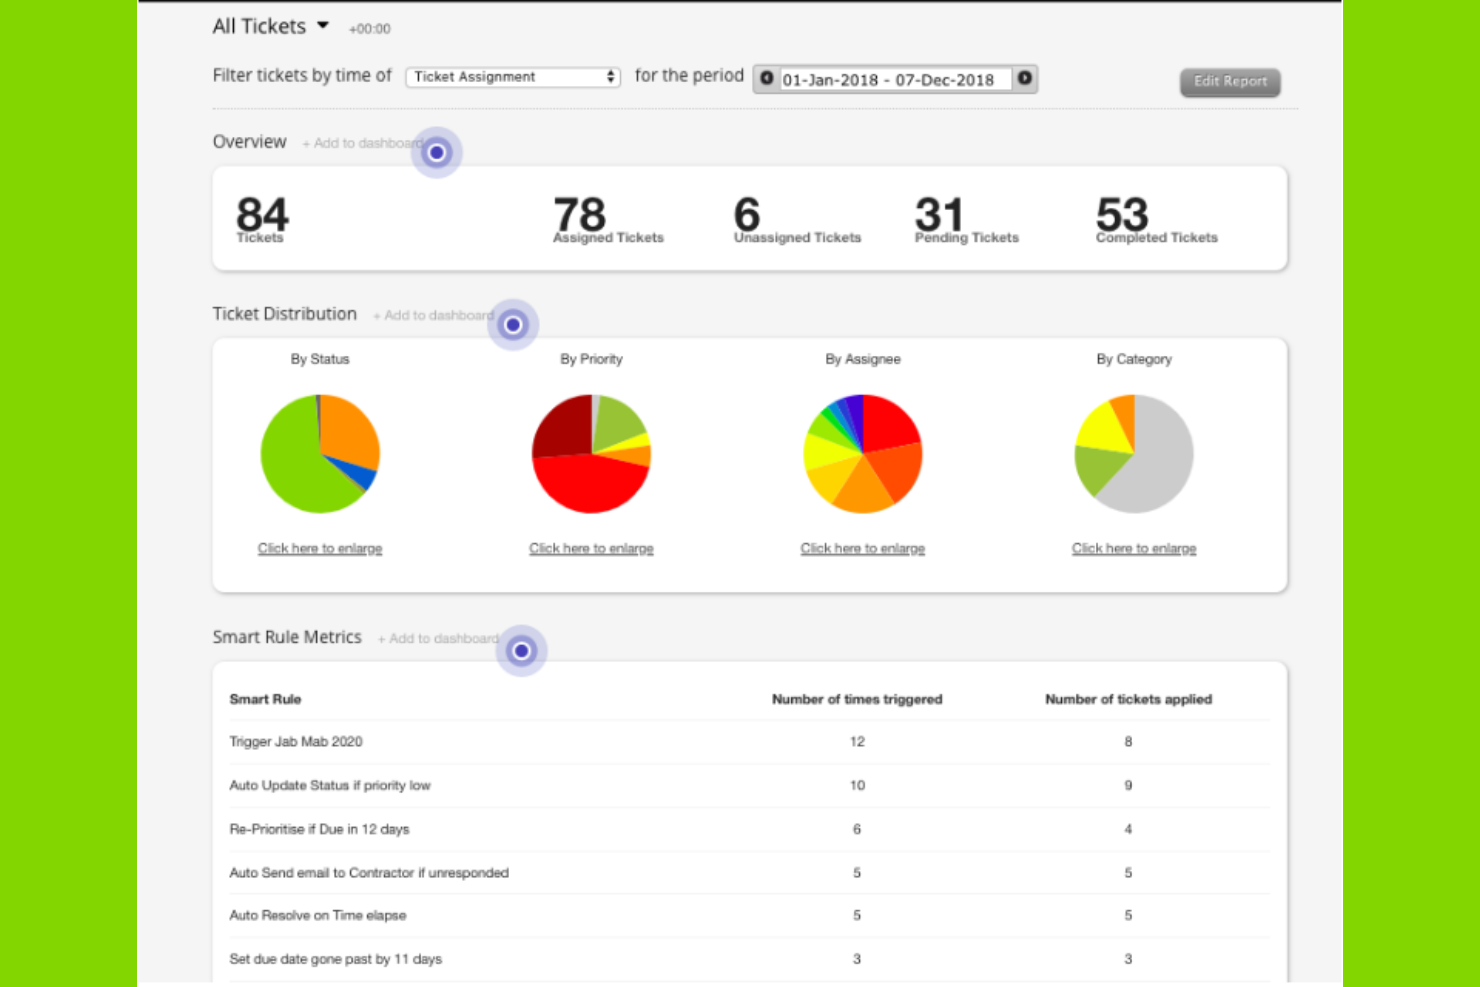Image resolution: width=1480 pixels, height=987 pixels.
Task: Open the All Tickets dropdown
Action: tap(270, 26)
